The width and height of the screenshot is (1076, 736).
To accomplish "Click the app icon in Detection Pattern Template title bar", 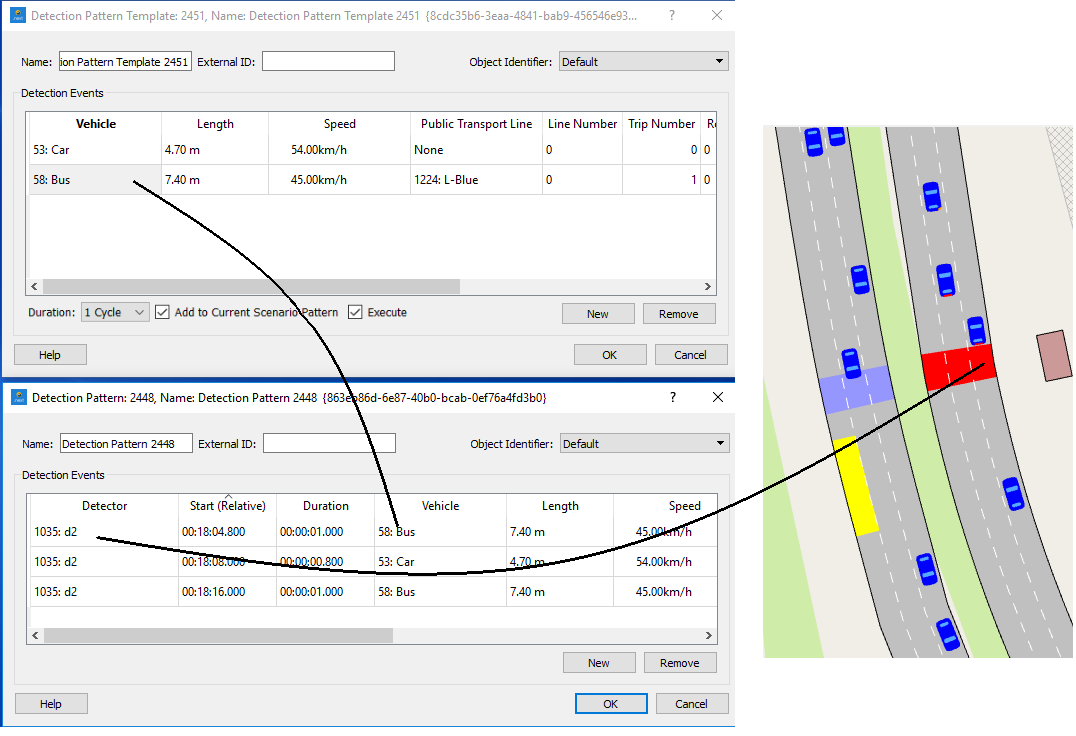I will click(x=19, y=15).
